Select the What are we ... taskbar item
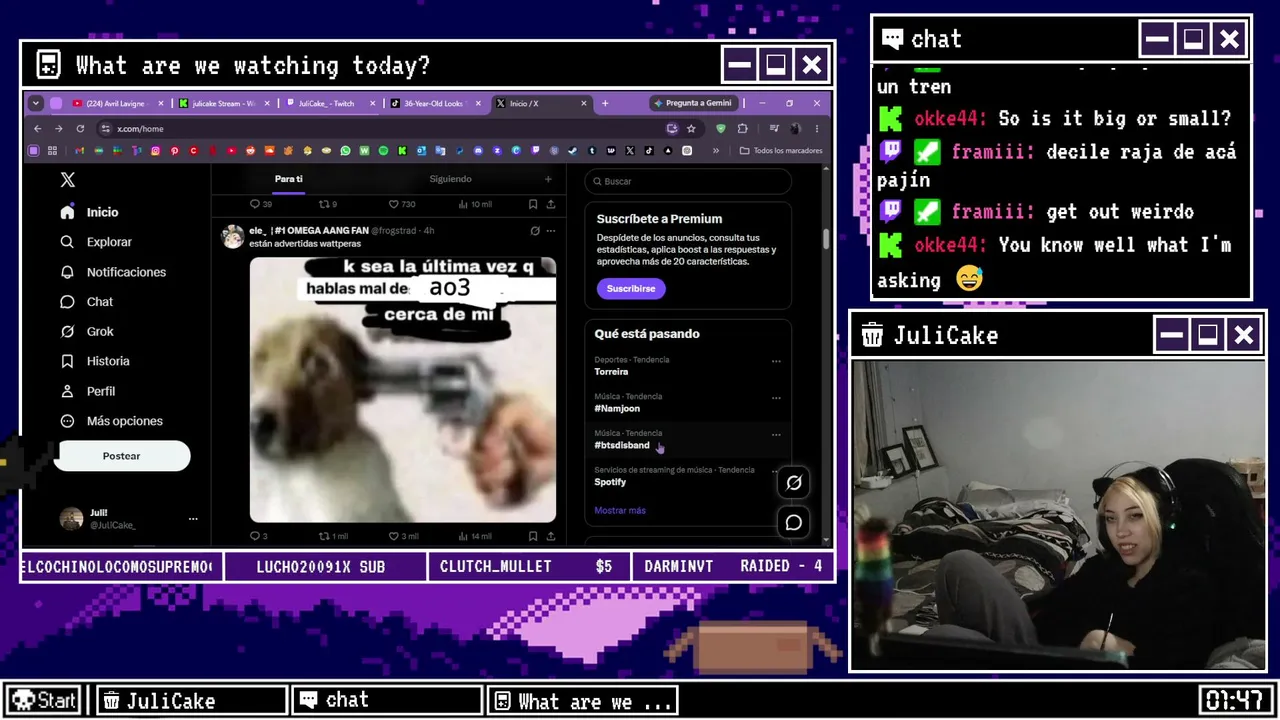1280x720 pixels. pyautogui.click(x=583, y=700)
